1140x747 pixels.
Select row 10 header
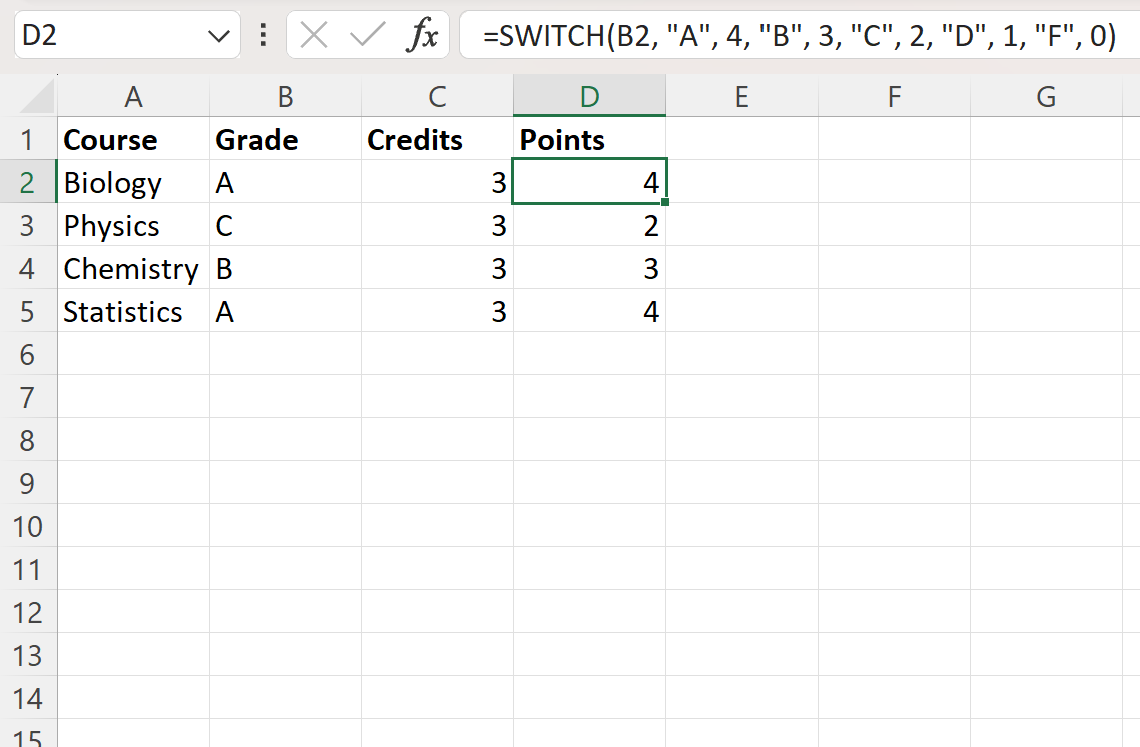point(28,527)
